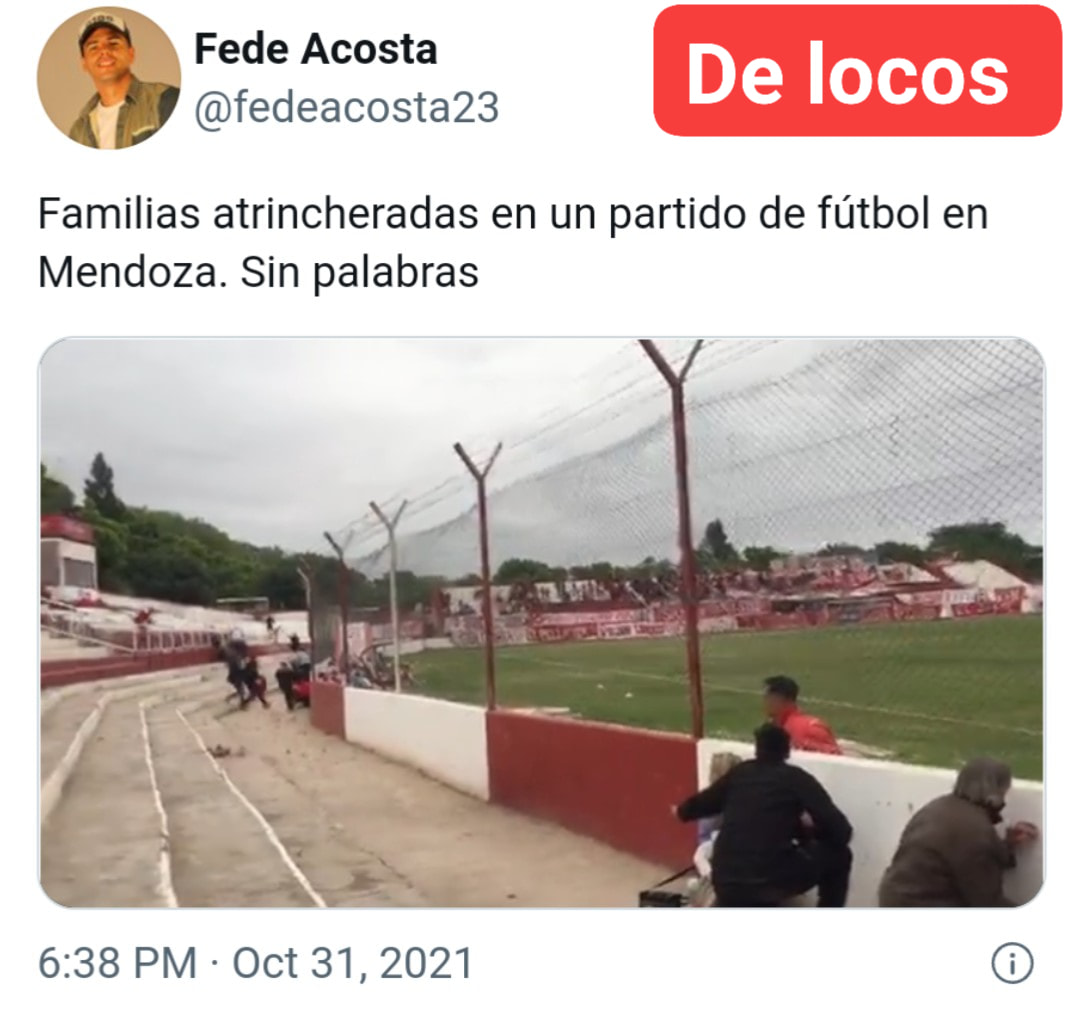Click the hooded person against the wall
This screenshot has height=1017, width=1080.
pos(958,835)
